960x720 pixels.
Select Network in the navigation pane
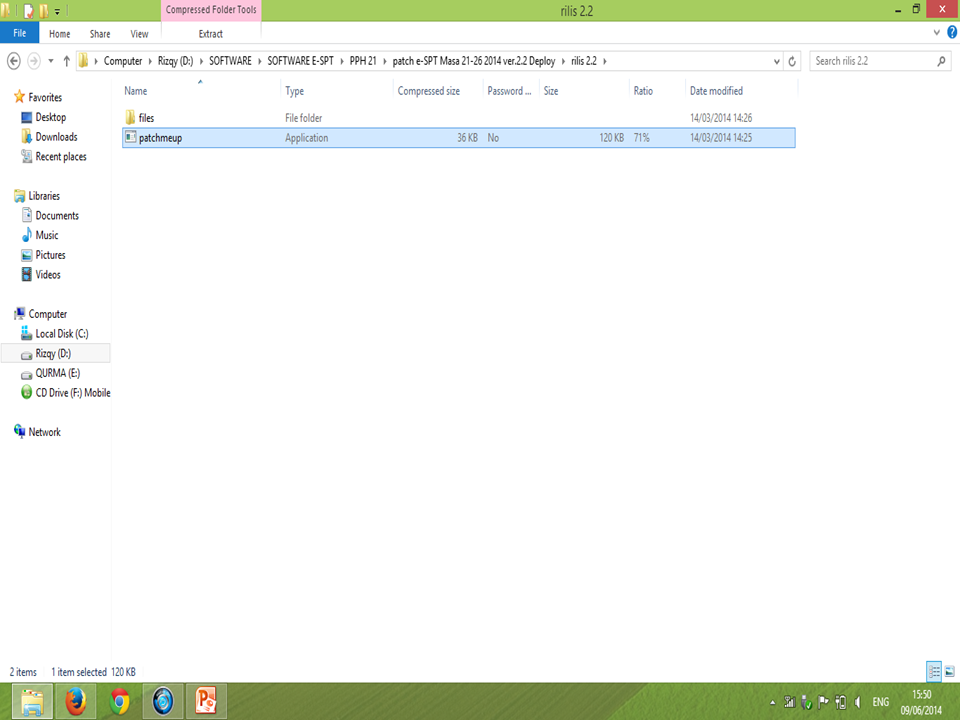(45, 432)
